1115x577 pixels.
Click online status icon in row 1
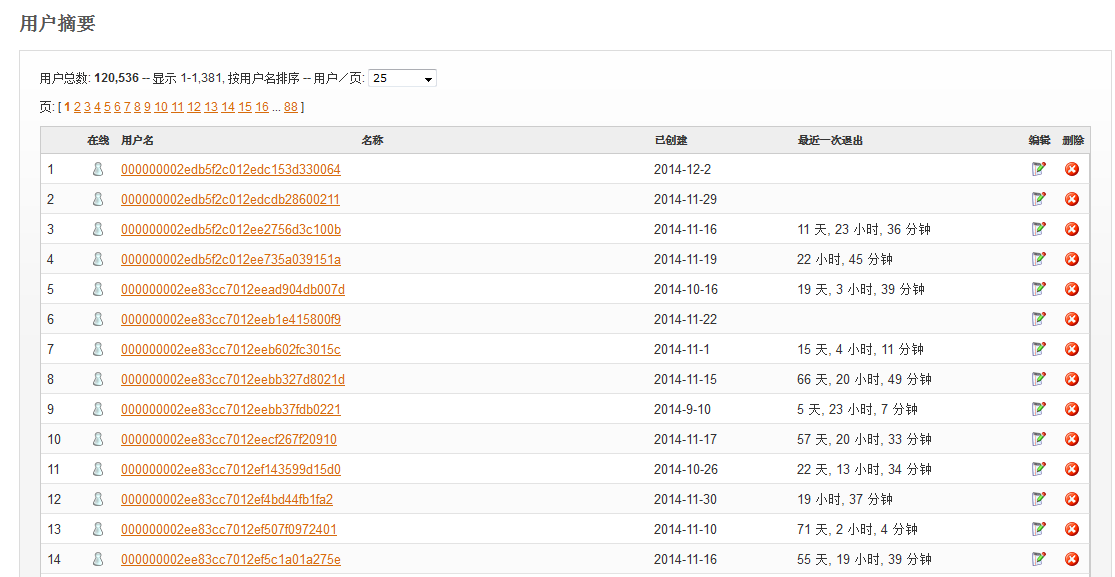pyautogui.click(x=98, y=169)
